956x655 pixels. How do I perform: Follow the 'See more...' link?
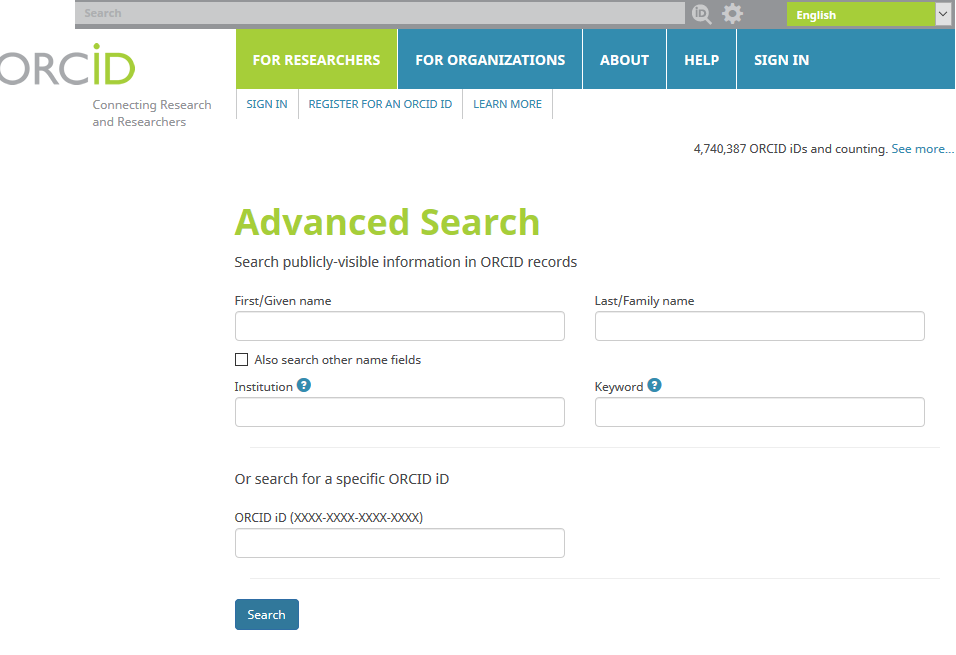[x=922, y=149]
